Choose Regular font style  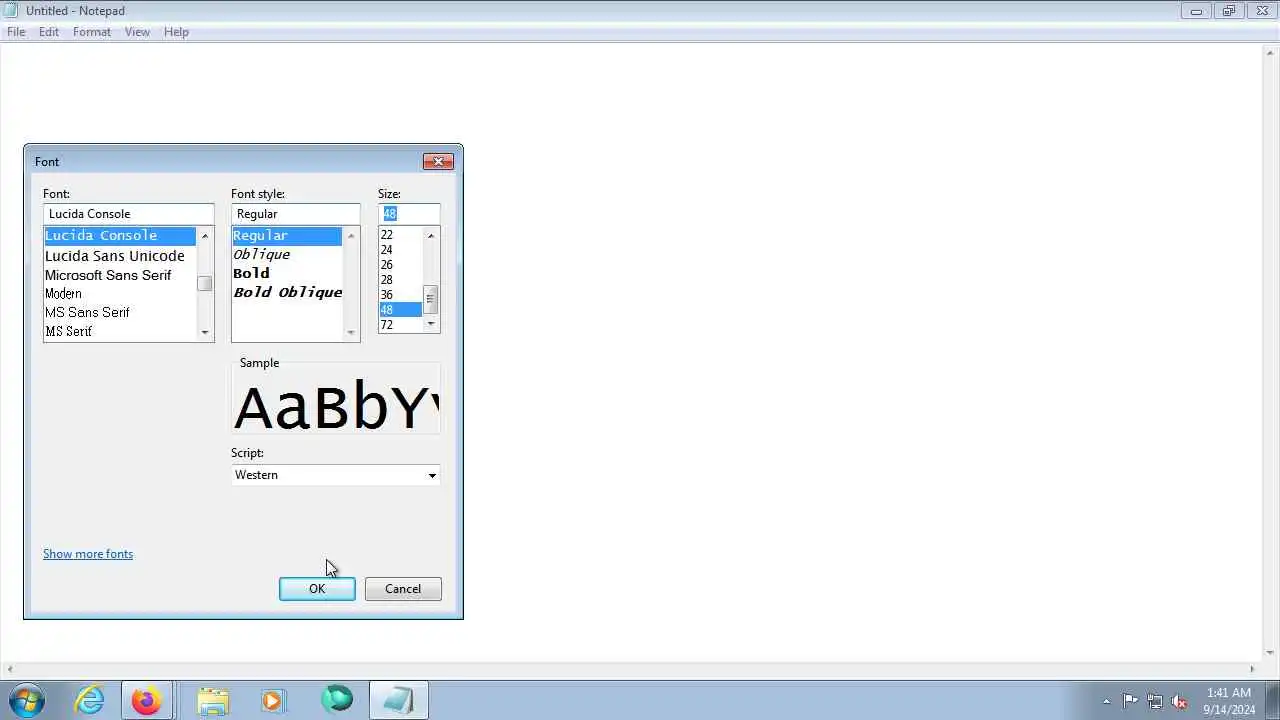[x=287, y=236]
